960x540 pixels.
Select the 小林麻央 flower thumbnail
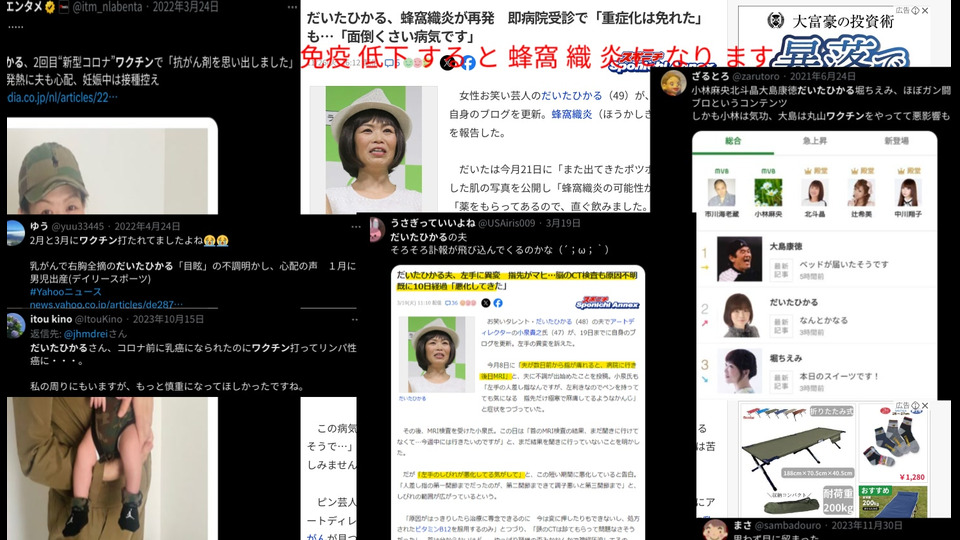click(x=768, y=192)
